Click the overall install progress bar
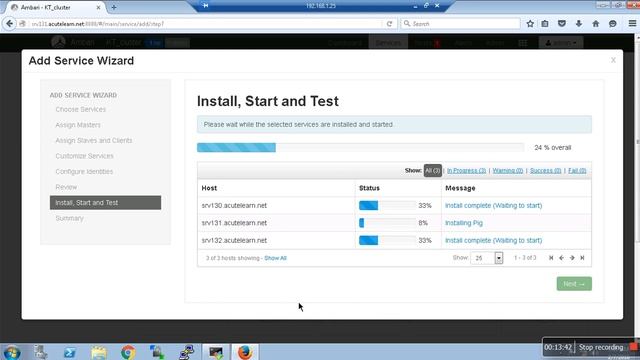Screen dimensions: 640x360 pyautogui.click(x=360, y=147)
